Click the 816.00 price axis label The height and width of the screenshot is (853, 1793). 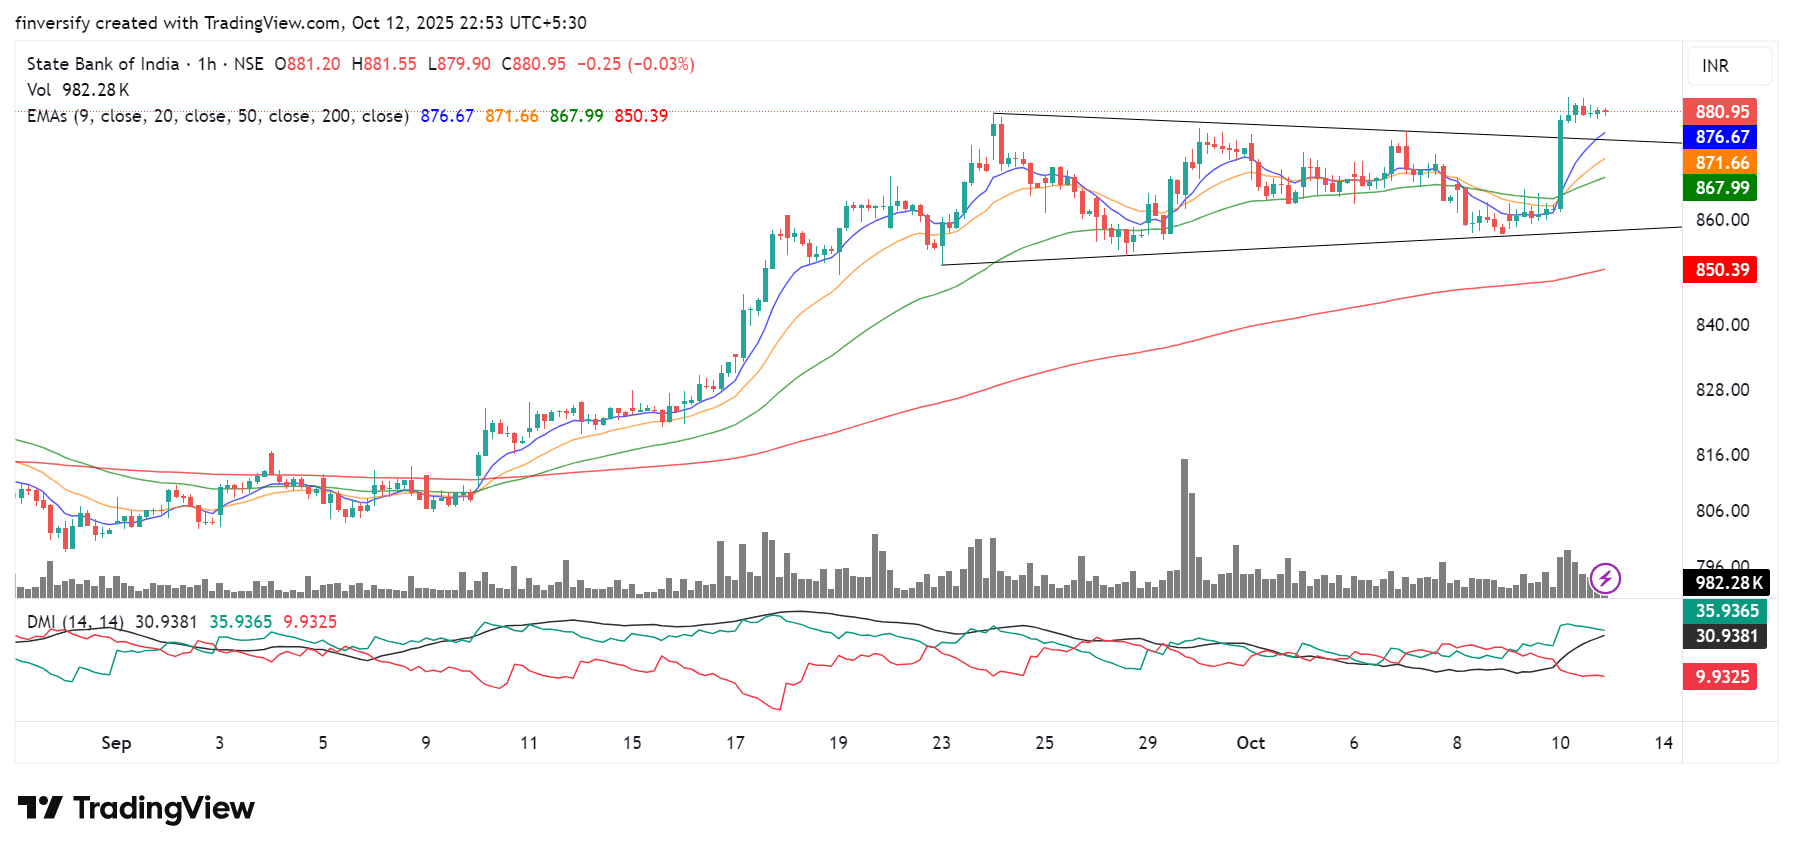pos(1722,455)
